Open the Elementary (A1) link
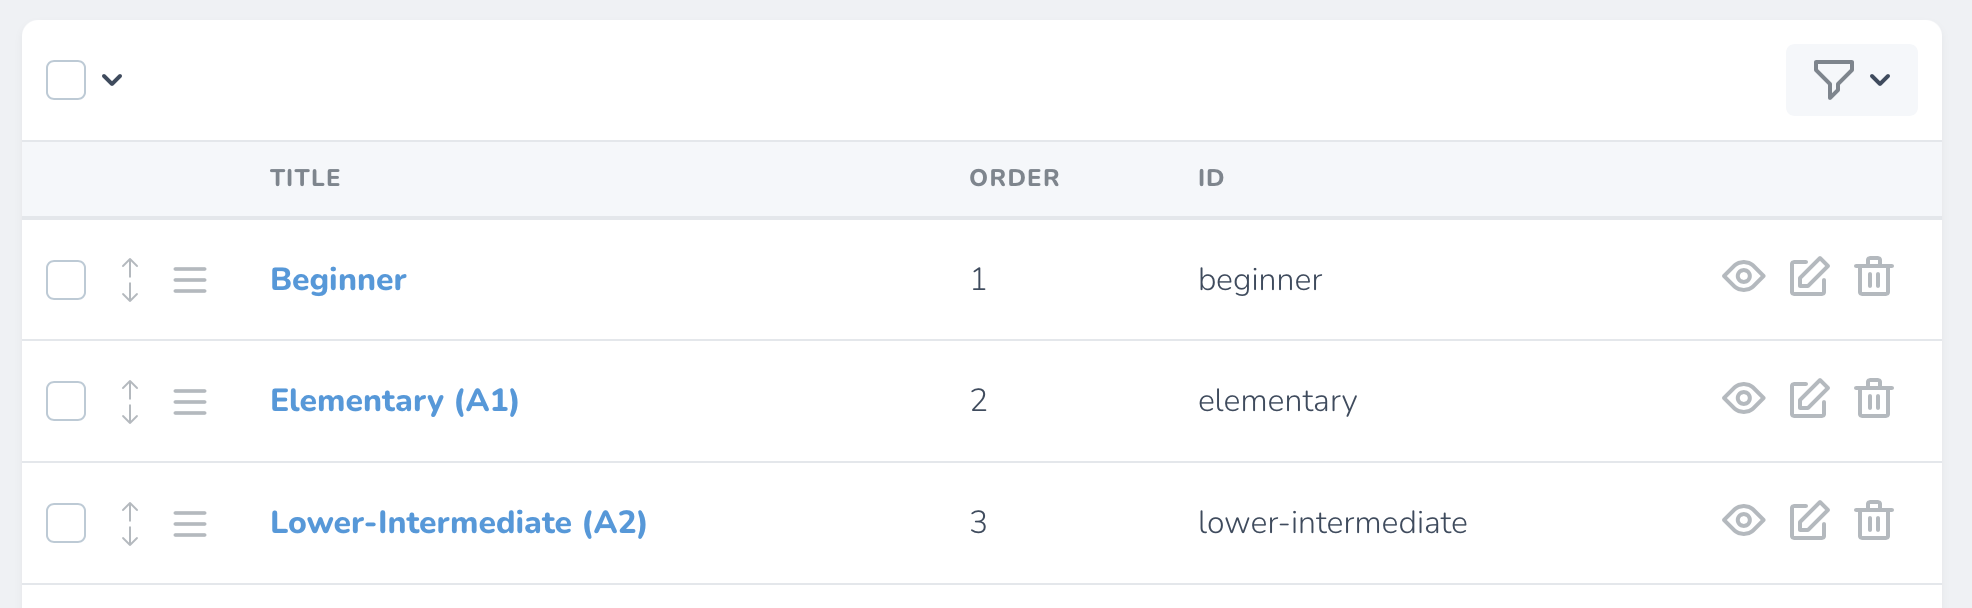 394,401
